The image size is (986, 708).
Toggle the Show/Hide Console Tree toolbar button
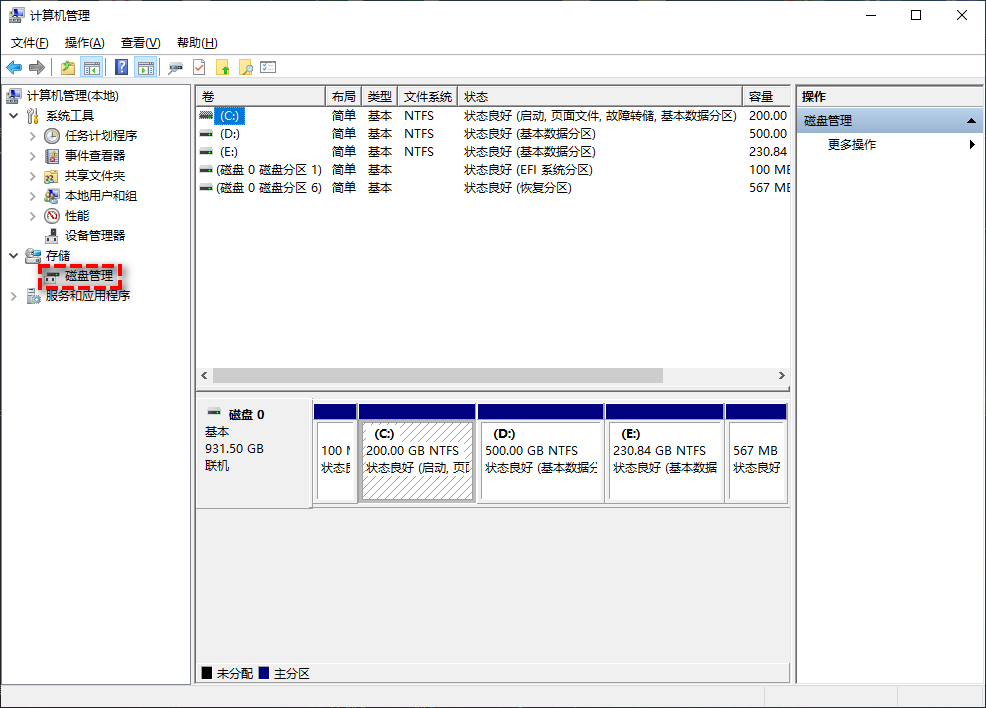92,67
